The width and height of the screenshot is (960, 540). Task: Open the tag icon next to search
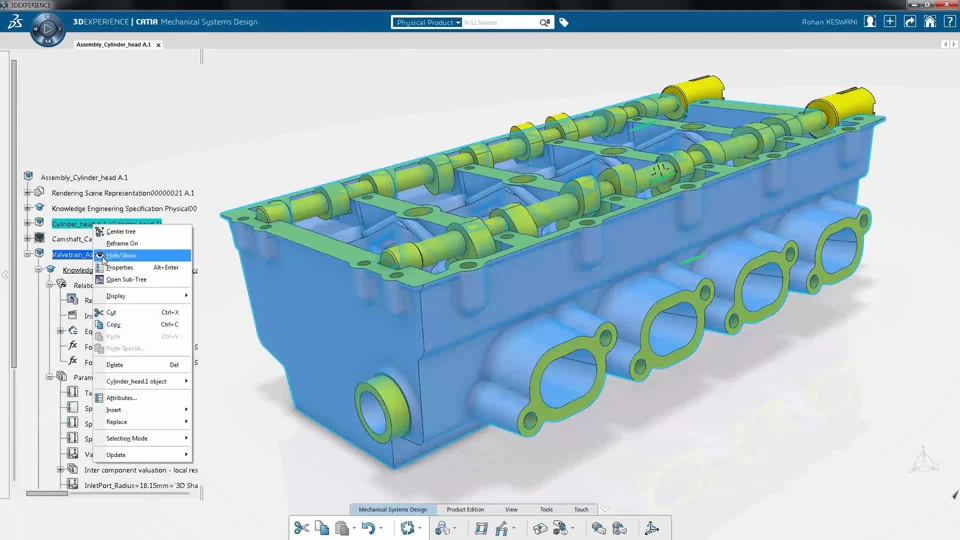(x=564, y=23)
